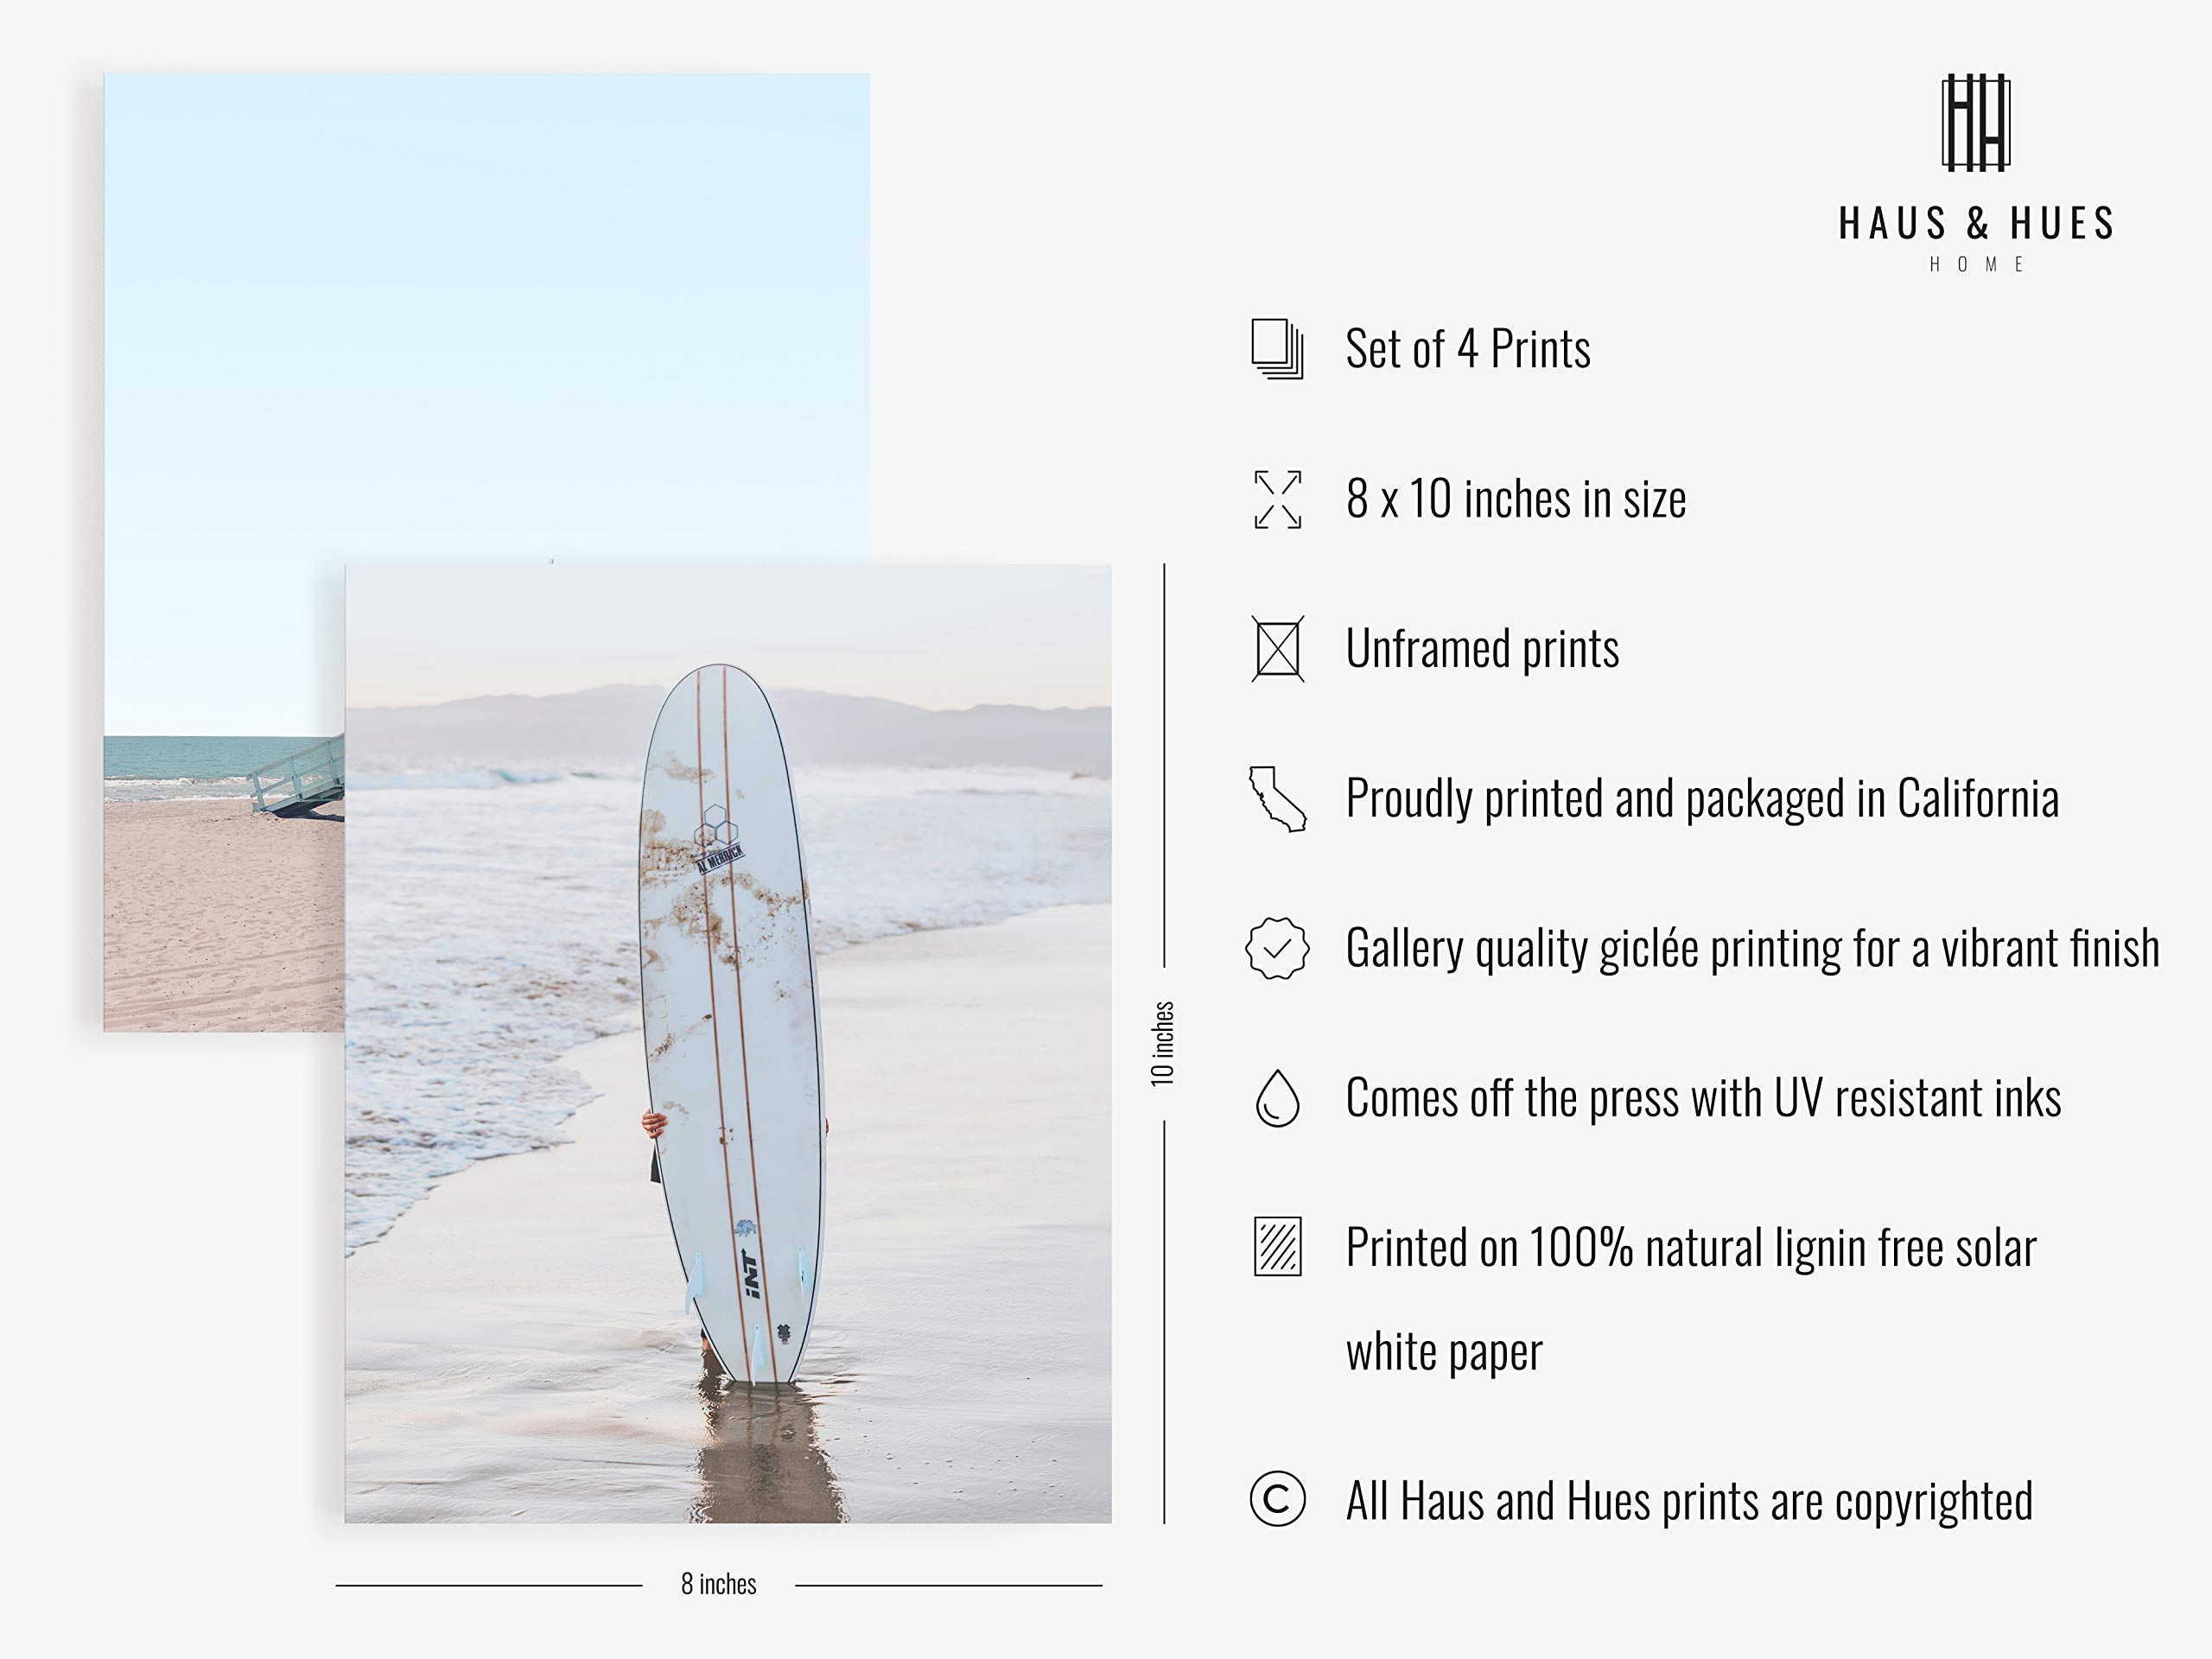Click the 'HAUS & HUES' brand name

[1977, 223]
